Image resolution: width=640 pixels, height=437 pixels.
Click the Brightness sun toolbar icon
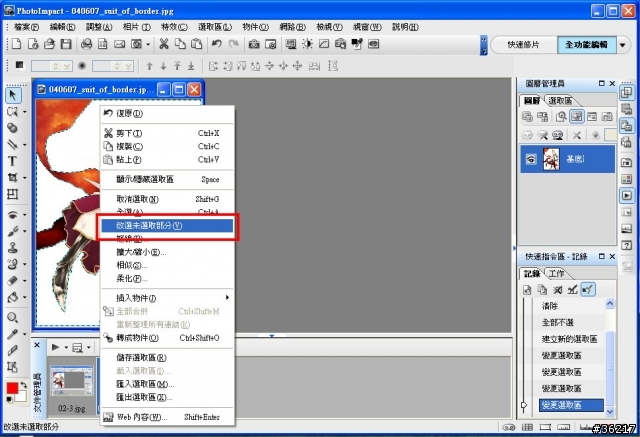coord(307,44)
